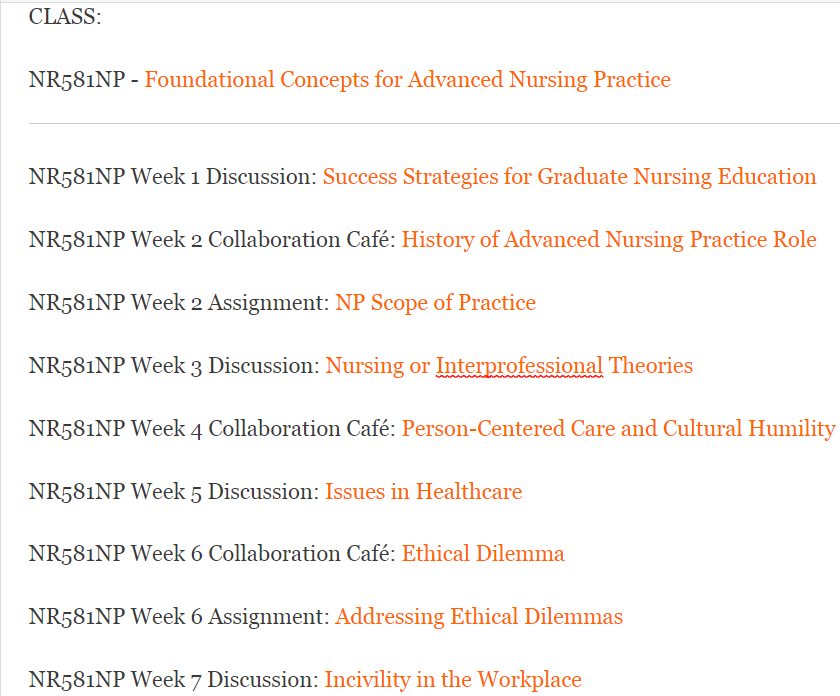Screen dimensions: 840x696
Task: Open Addressing Ethical Dilemmas assignment link
Action: 479,617
